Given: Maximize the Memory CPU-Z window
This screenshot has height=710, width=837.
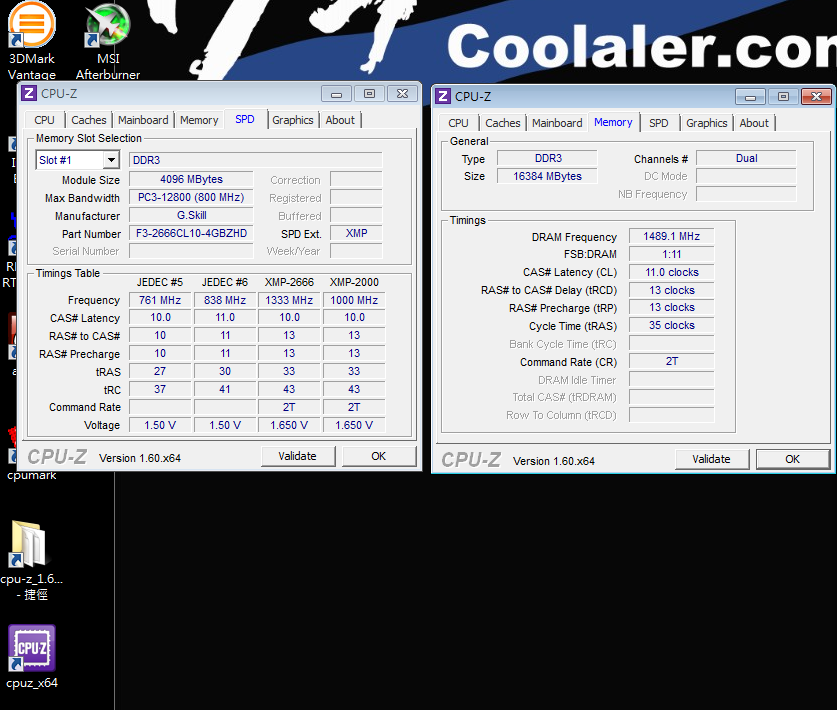Looking at the screenshot, I should [783, 97].
